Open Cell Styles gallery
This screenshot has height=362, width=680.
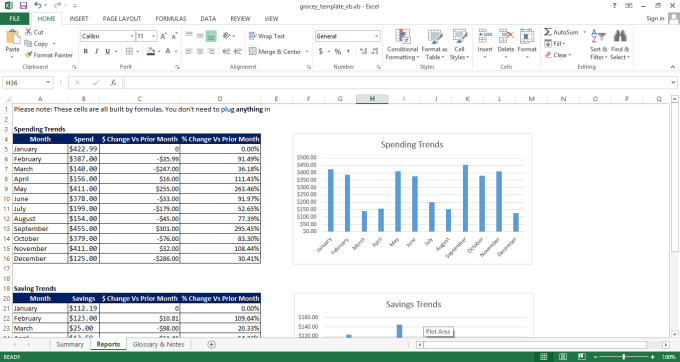tap(459, 45)
